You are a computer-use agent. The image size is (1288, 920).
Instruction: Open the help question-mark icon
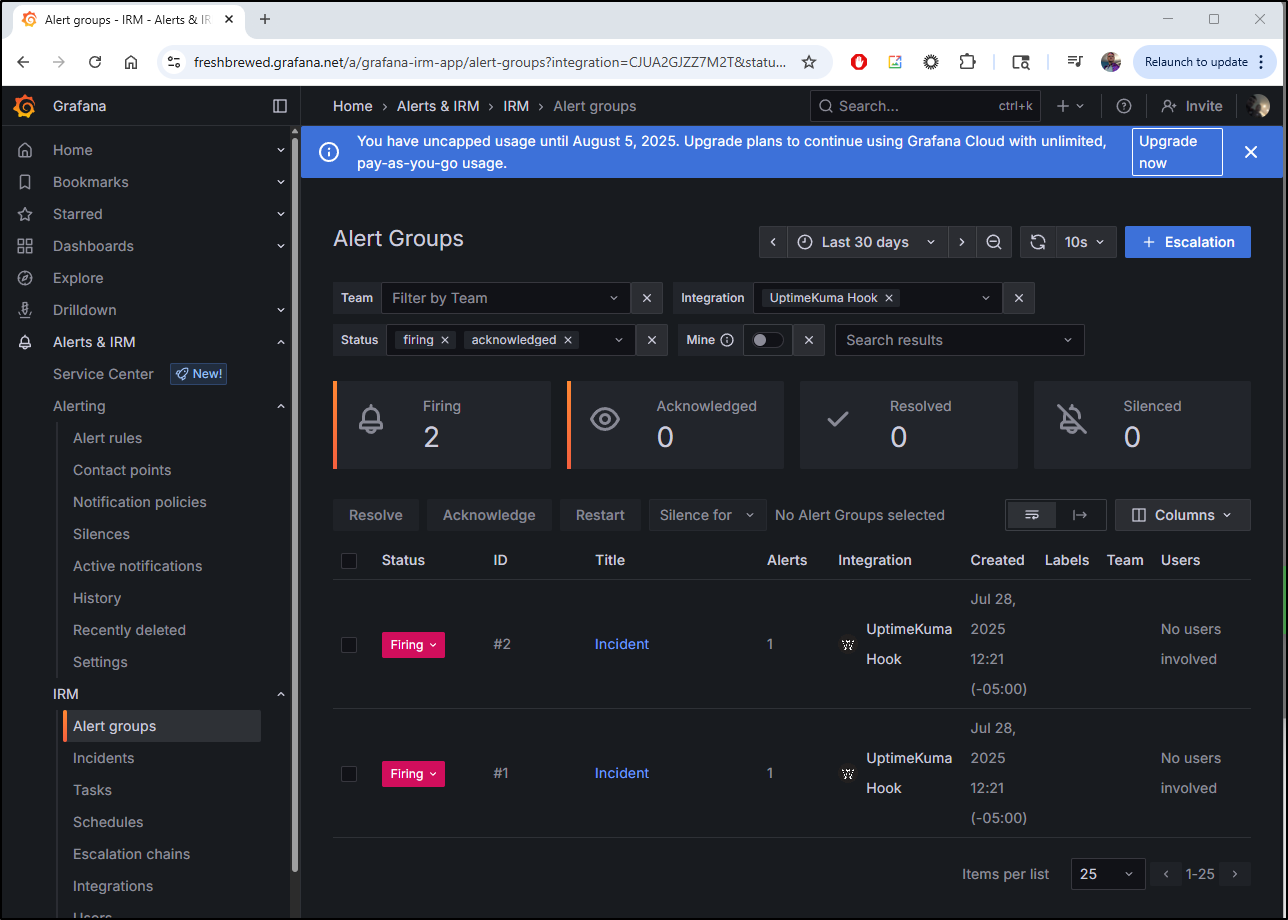(x=1124, y=106)
